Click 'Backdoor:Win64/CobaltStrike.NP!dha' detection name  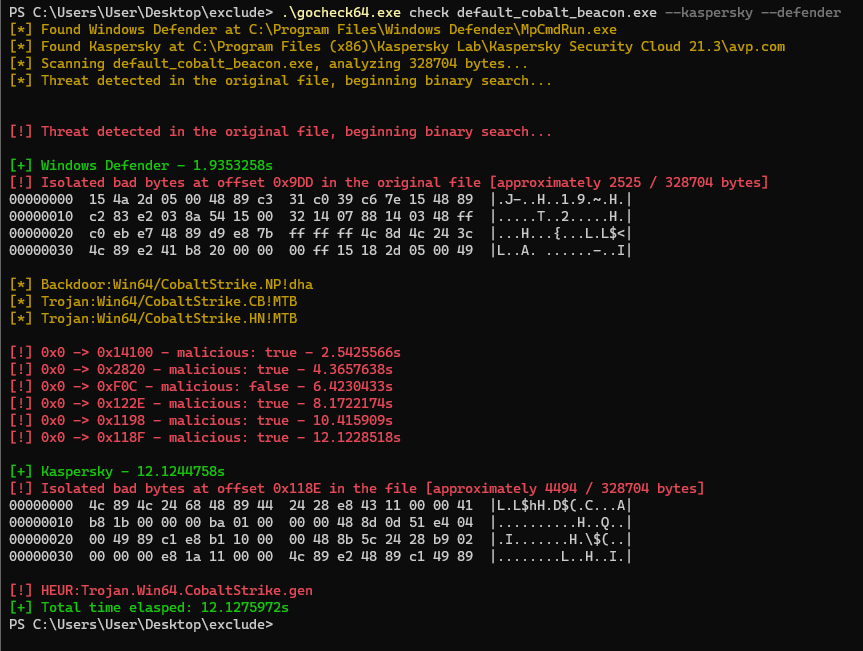pos(177,285)
